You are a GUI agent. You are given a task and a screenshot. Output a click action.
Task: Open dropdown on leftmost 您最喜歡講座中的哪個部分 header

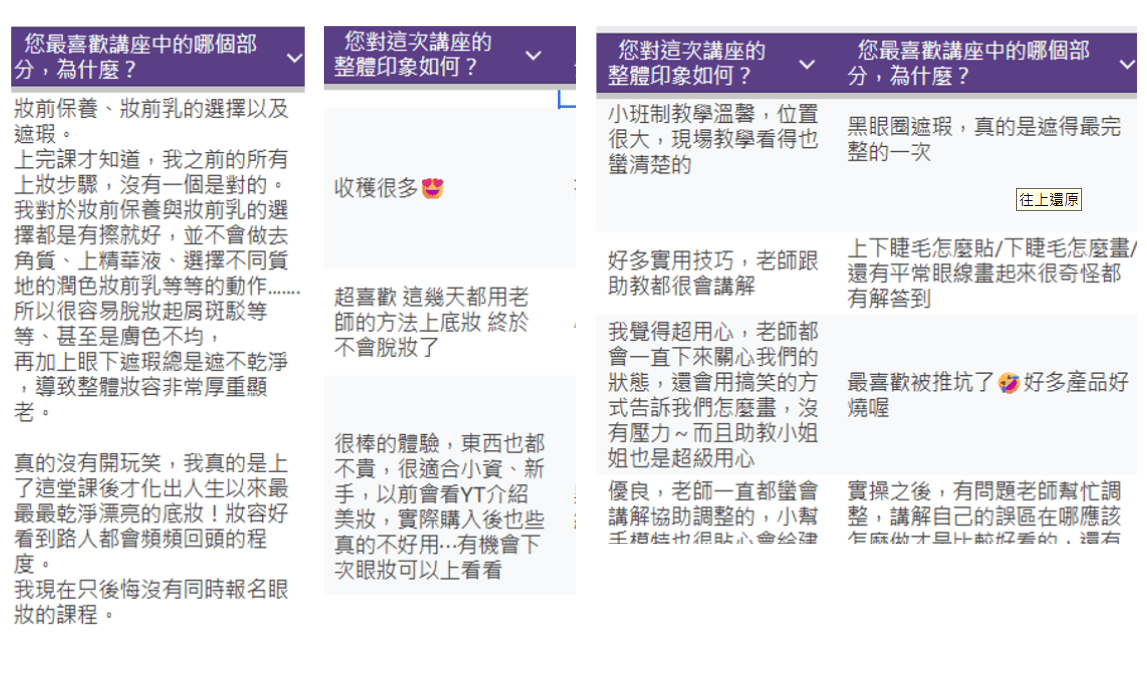tap(294, 58)
